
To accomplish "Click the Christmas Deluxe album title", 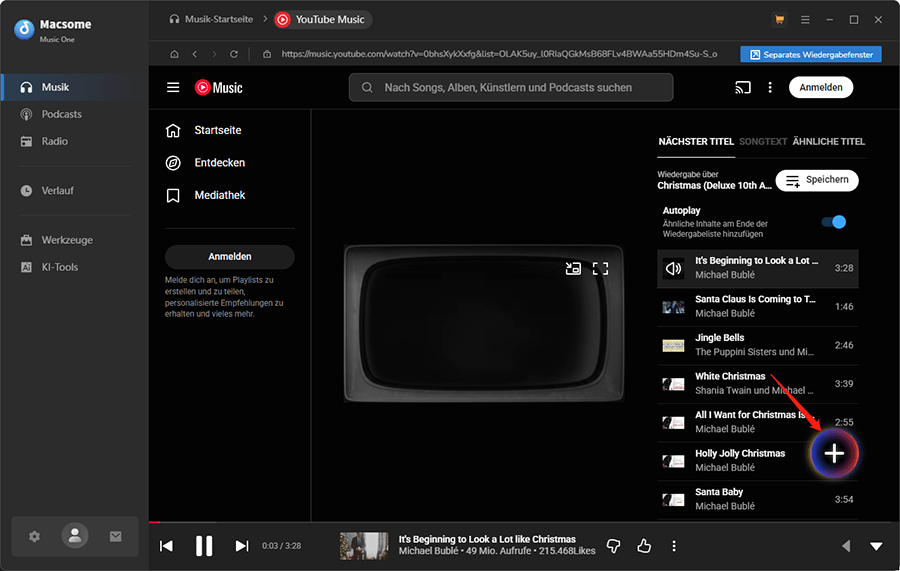I will (714, 185).
